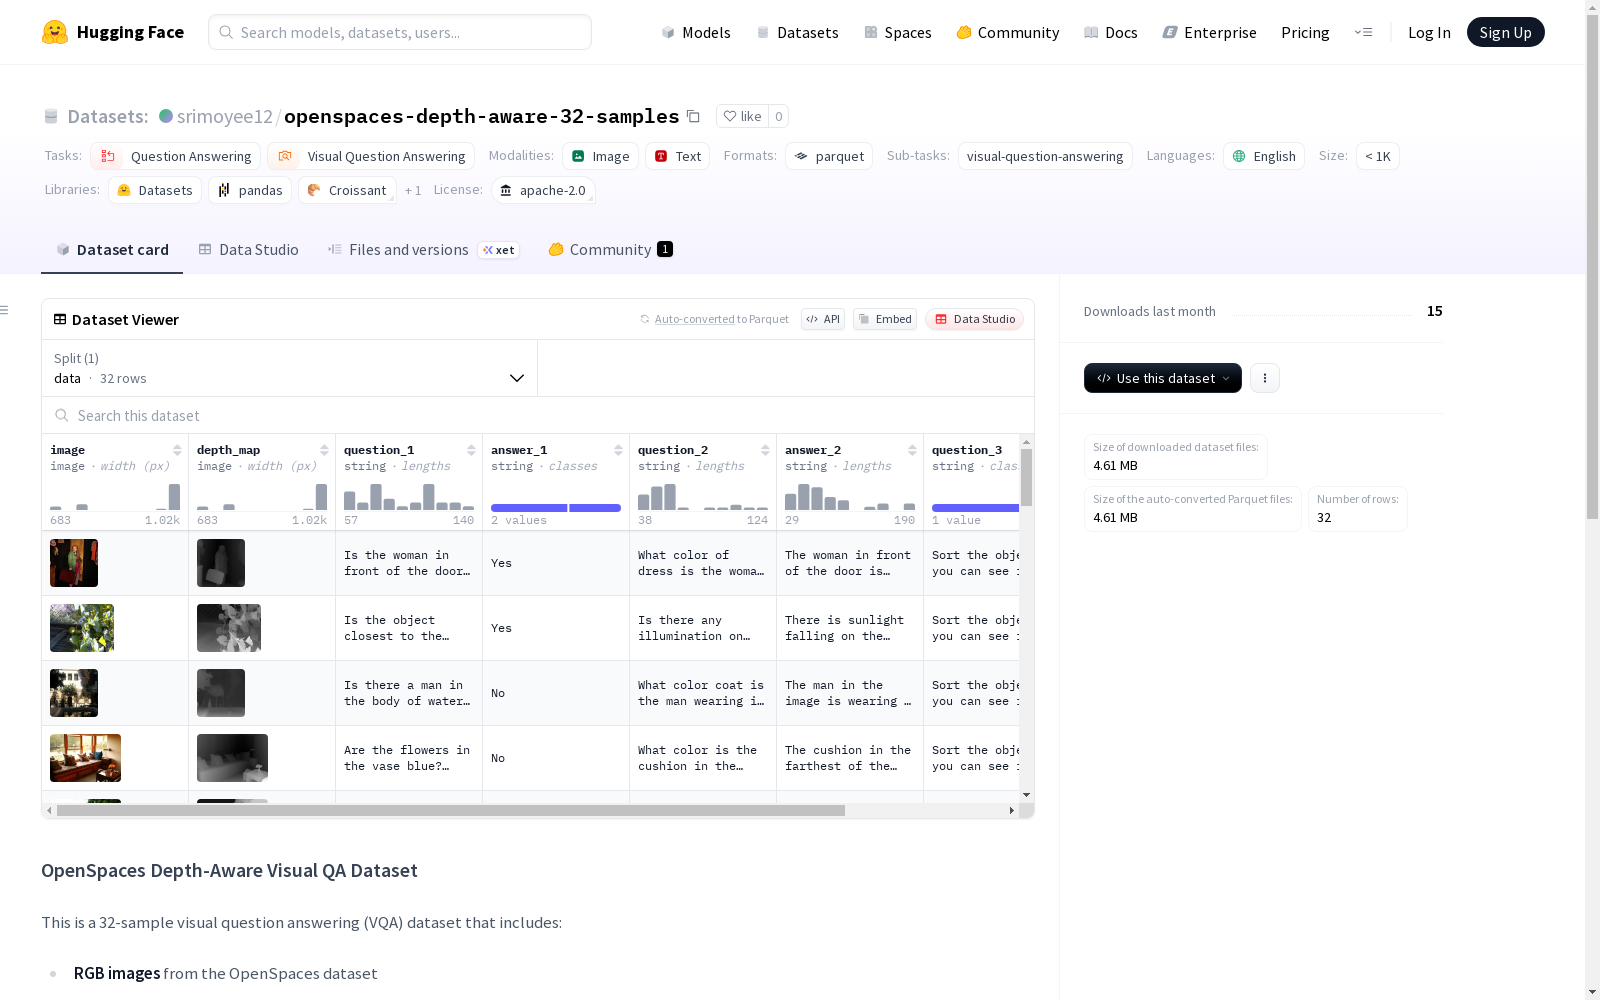
Task: Expand the Split data dropdown
Action: point(290,368)
